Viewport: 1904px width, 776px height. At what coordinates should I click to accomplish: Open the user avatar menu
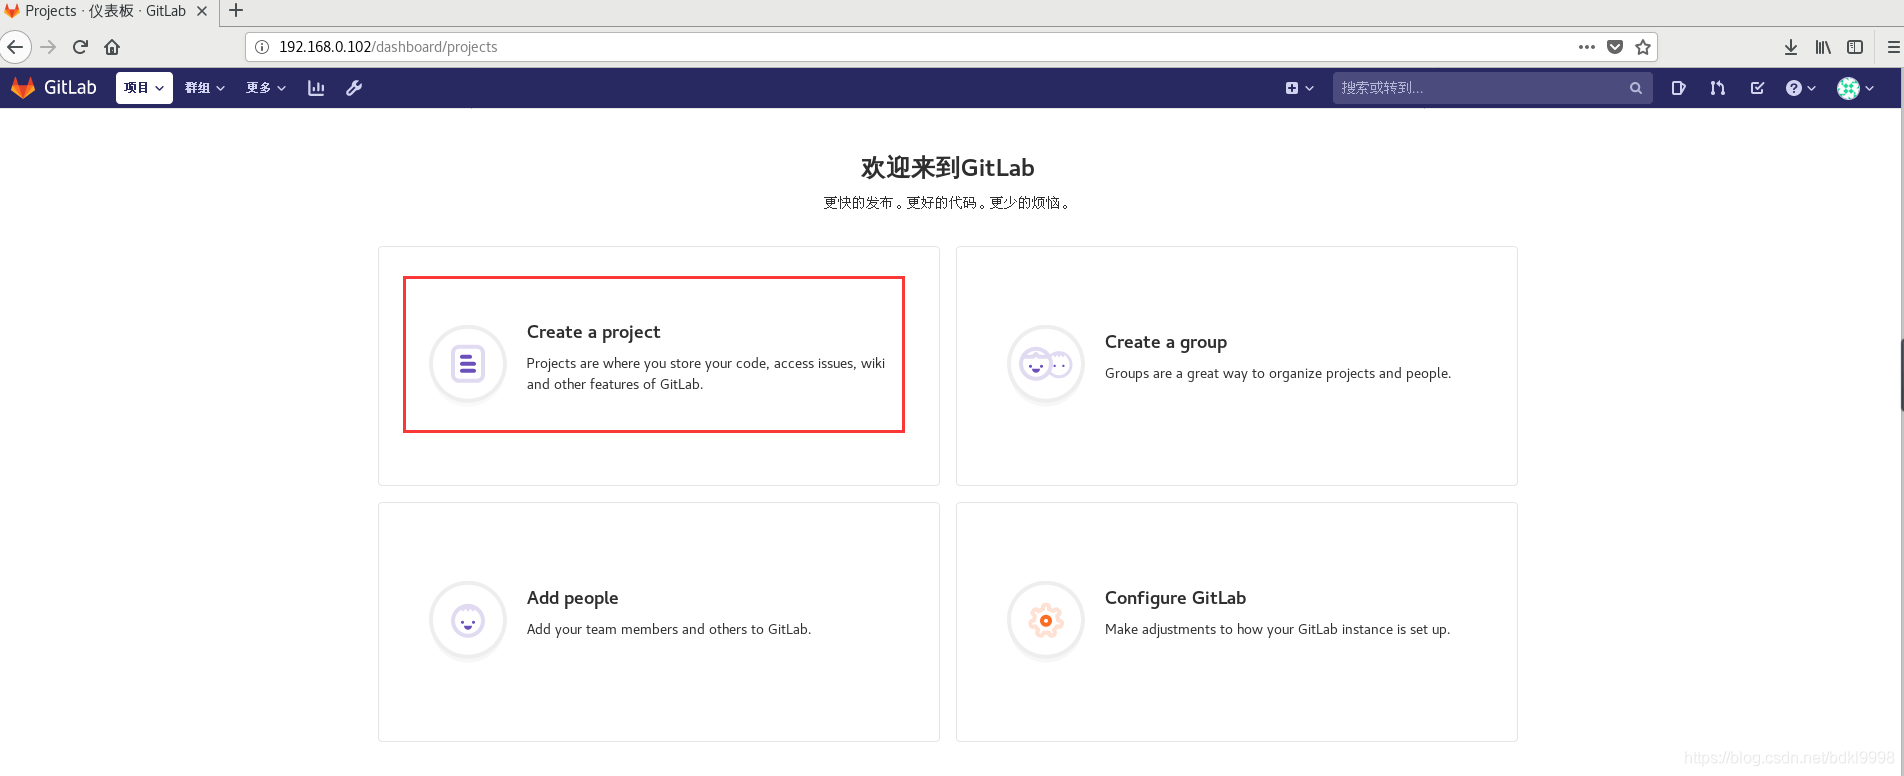(x=1855, y=88)
